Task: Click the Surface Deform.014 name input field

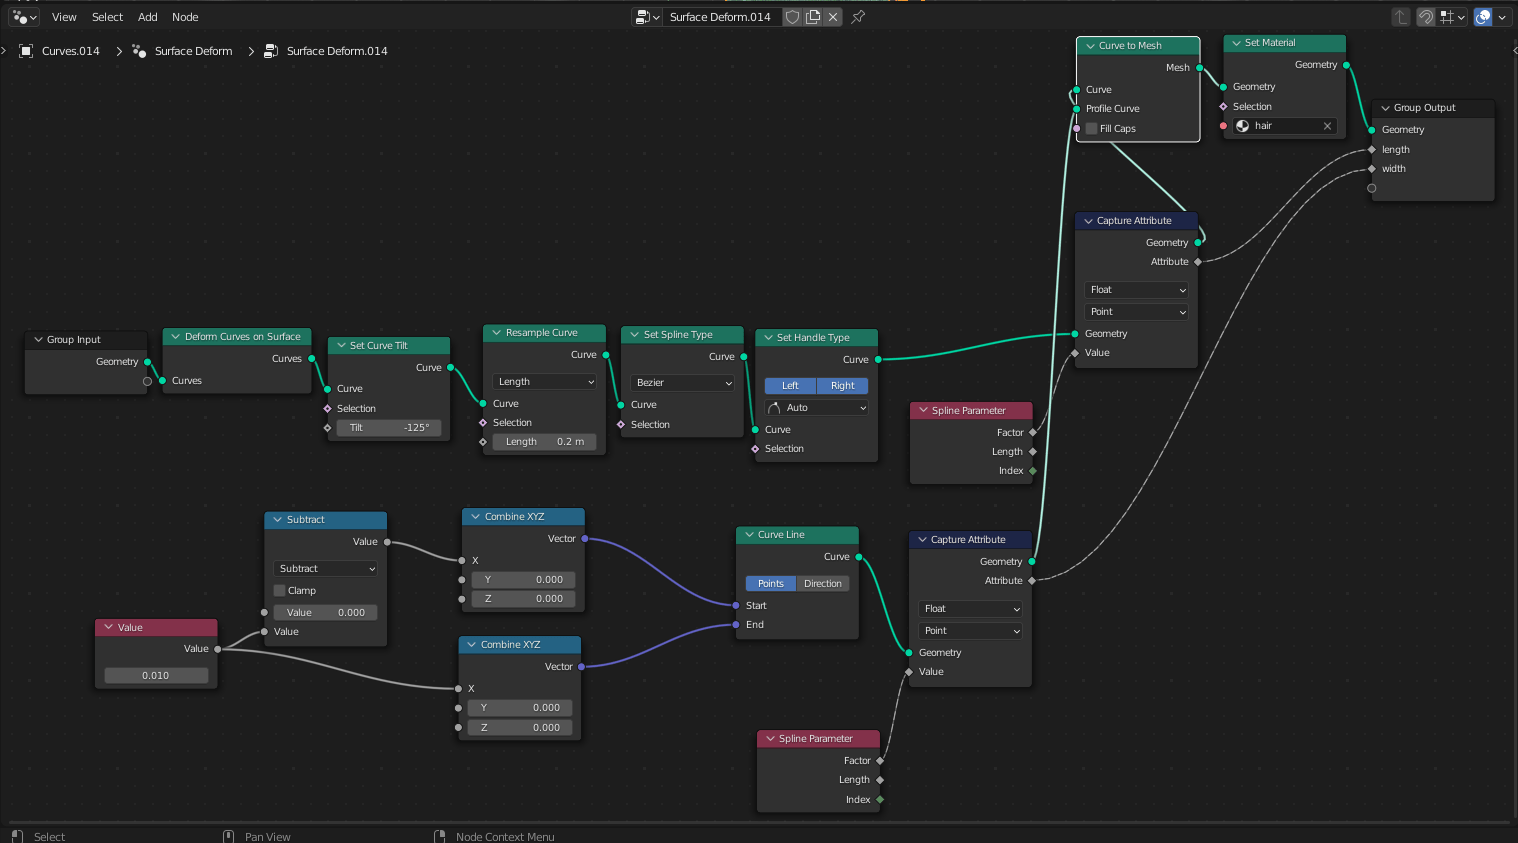Action: (722, 16)
